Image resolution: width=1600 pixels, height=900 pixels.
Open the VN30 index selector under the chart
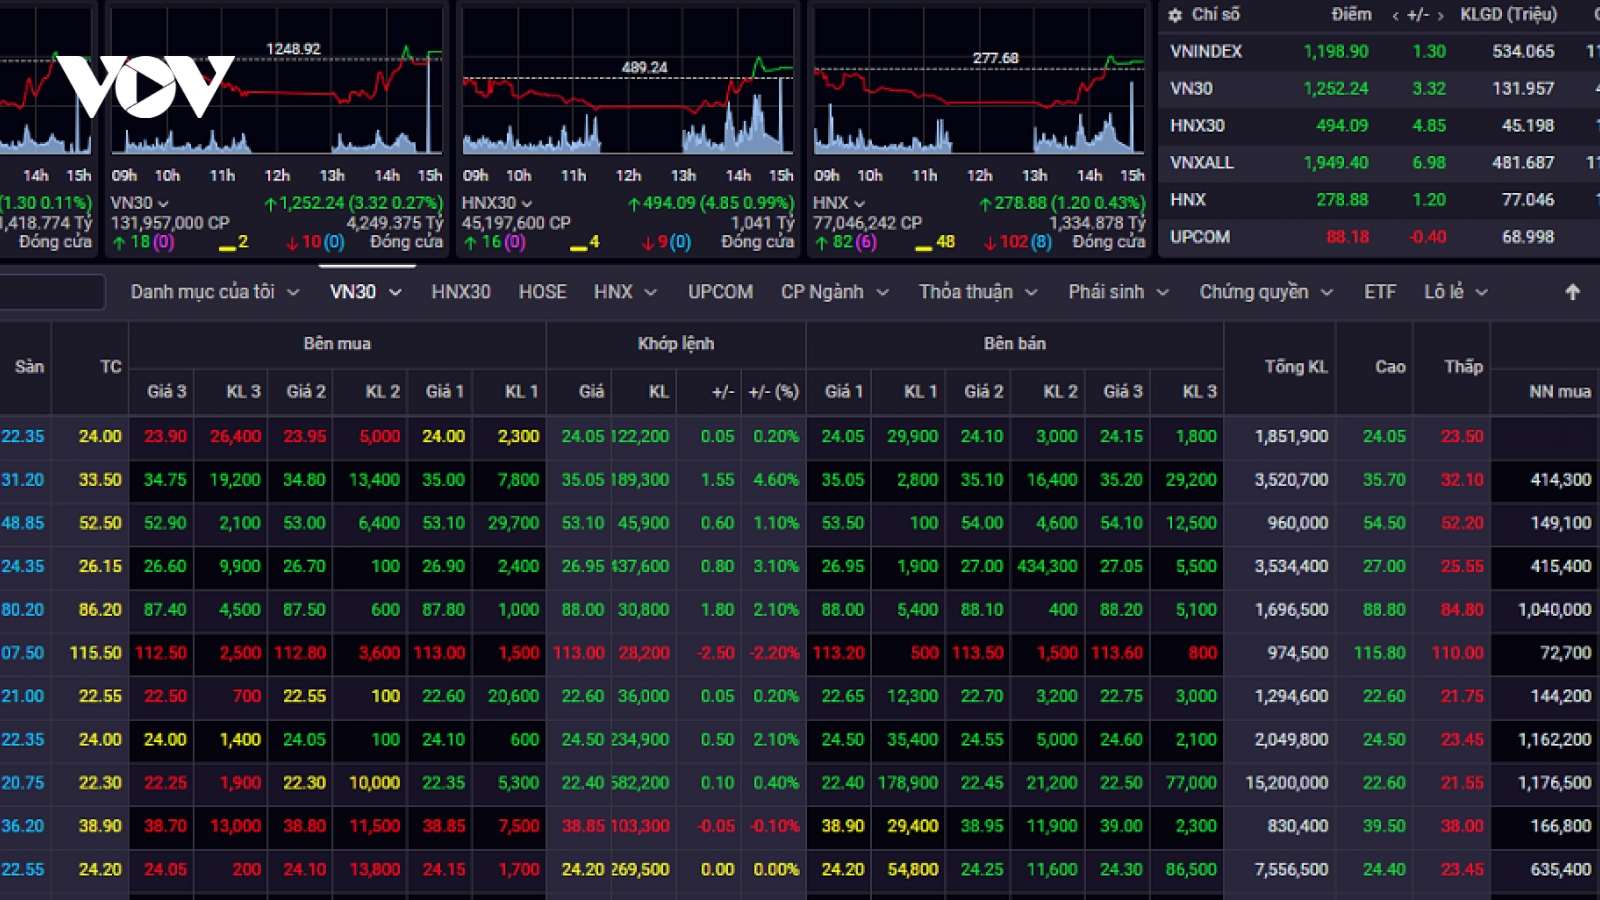(139, 203)
